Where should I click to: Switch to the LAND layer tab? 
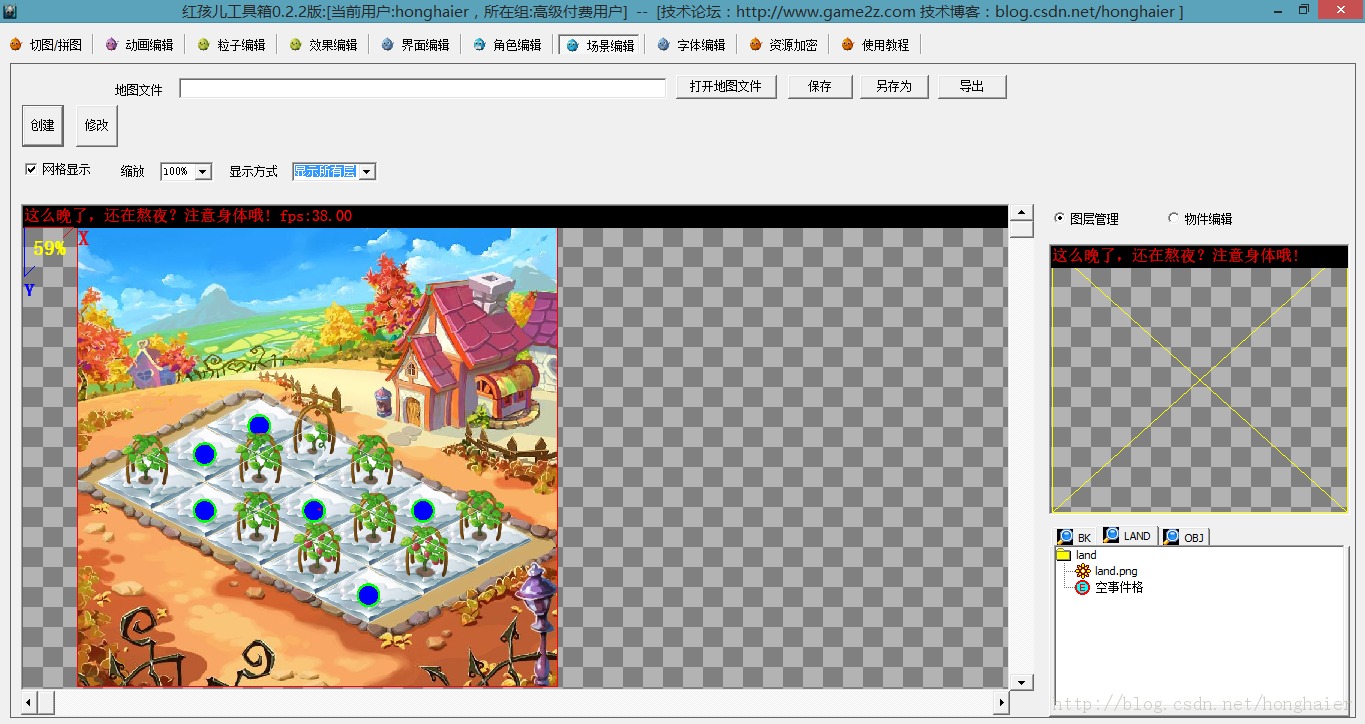click(x=1128, y=536)
